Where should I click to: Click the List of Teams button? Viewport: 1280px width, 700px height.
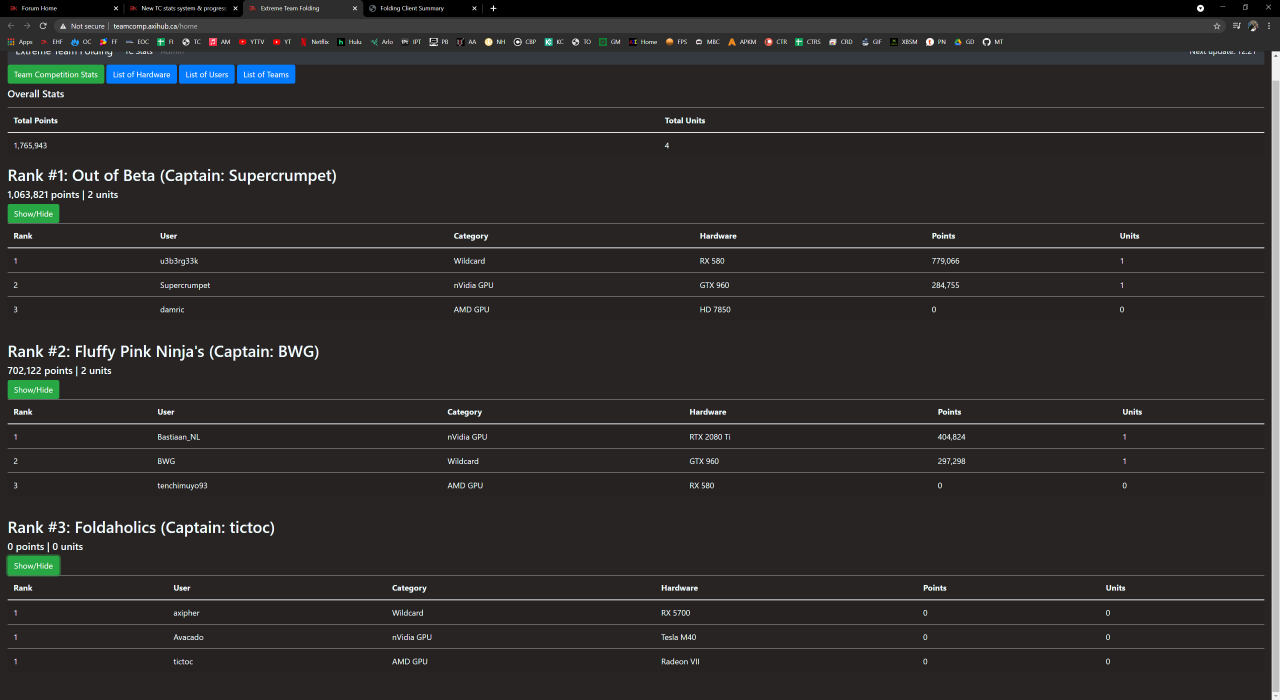pyautogui.click(x=266, y=75)
